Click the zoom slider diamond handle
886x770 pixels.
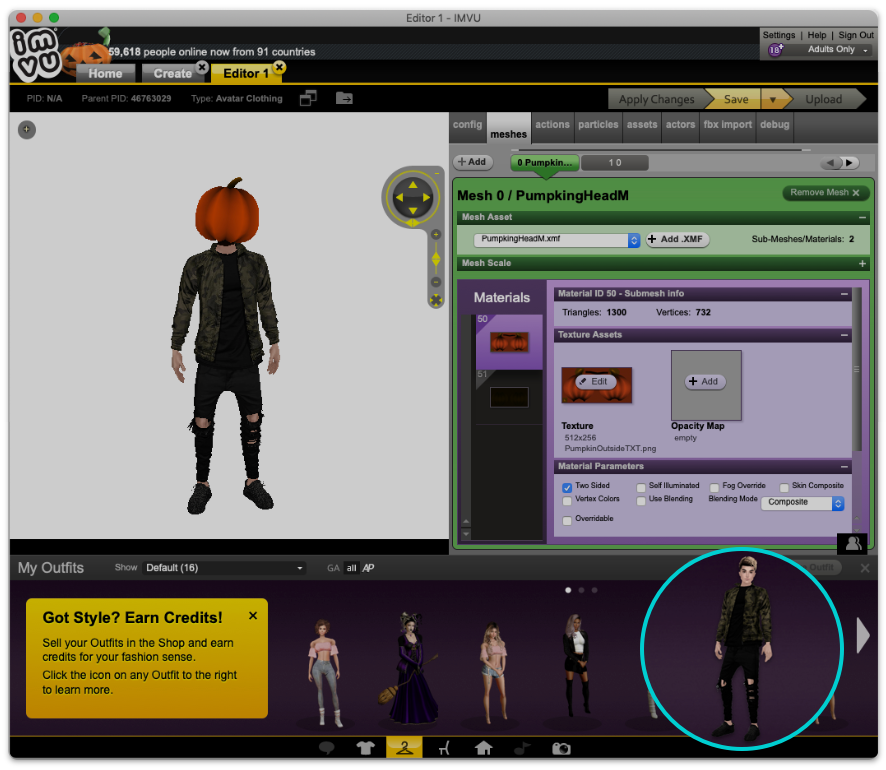click(436, 259)
